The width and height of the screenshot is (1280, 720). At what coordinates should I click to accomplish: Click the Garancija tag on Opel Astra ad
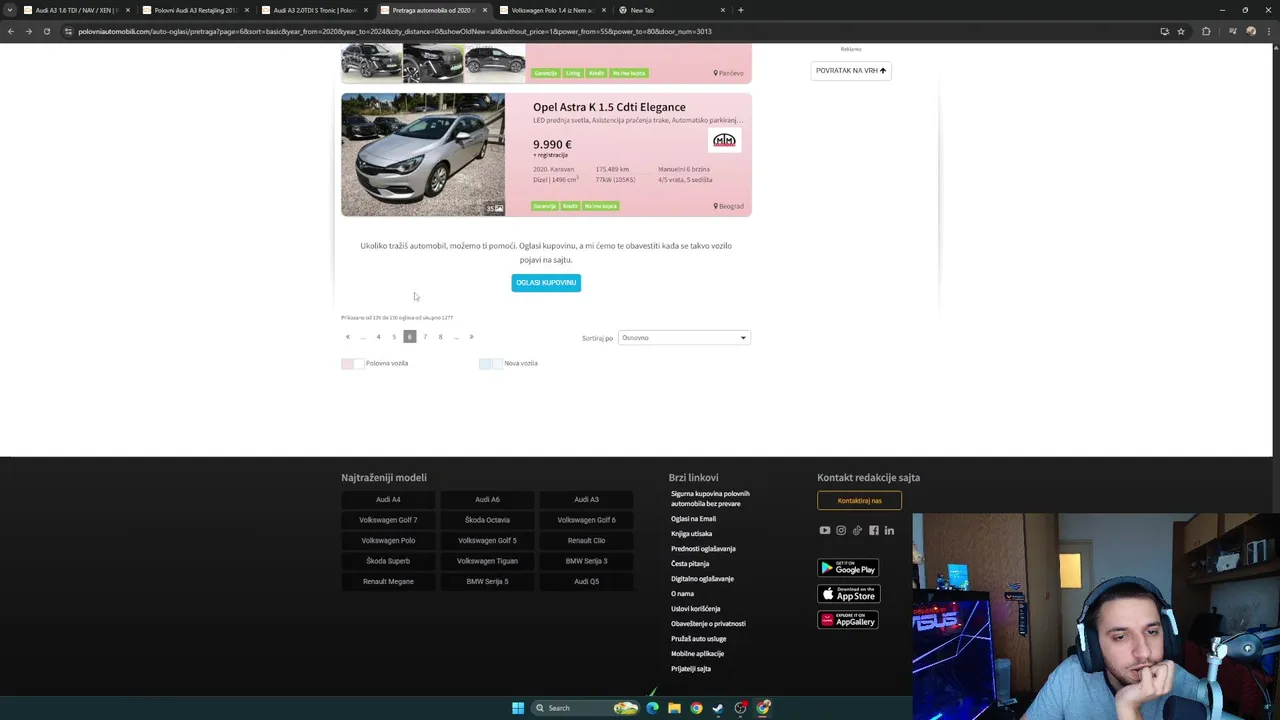tap(545, 206)
